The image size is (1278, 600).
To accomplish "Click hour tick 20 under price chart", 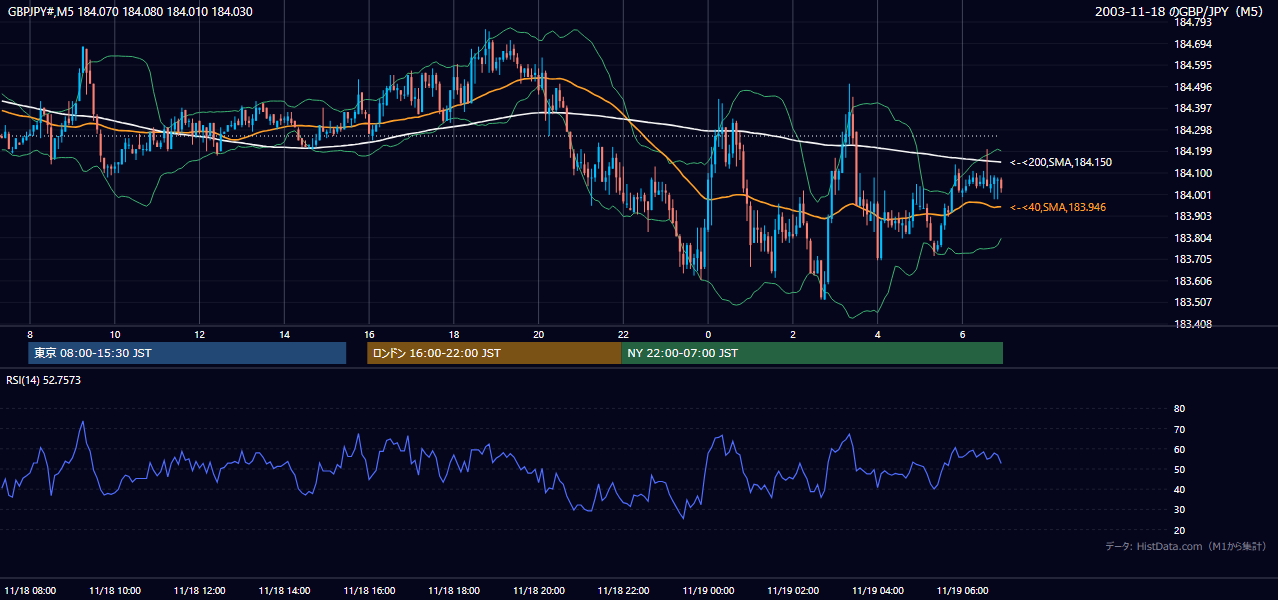I will coord(539,334).
